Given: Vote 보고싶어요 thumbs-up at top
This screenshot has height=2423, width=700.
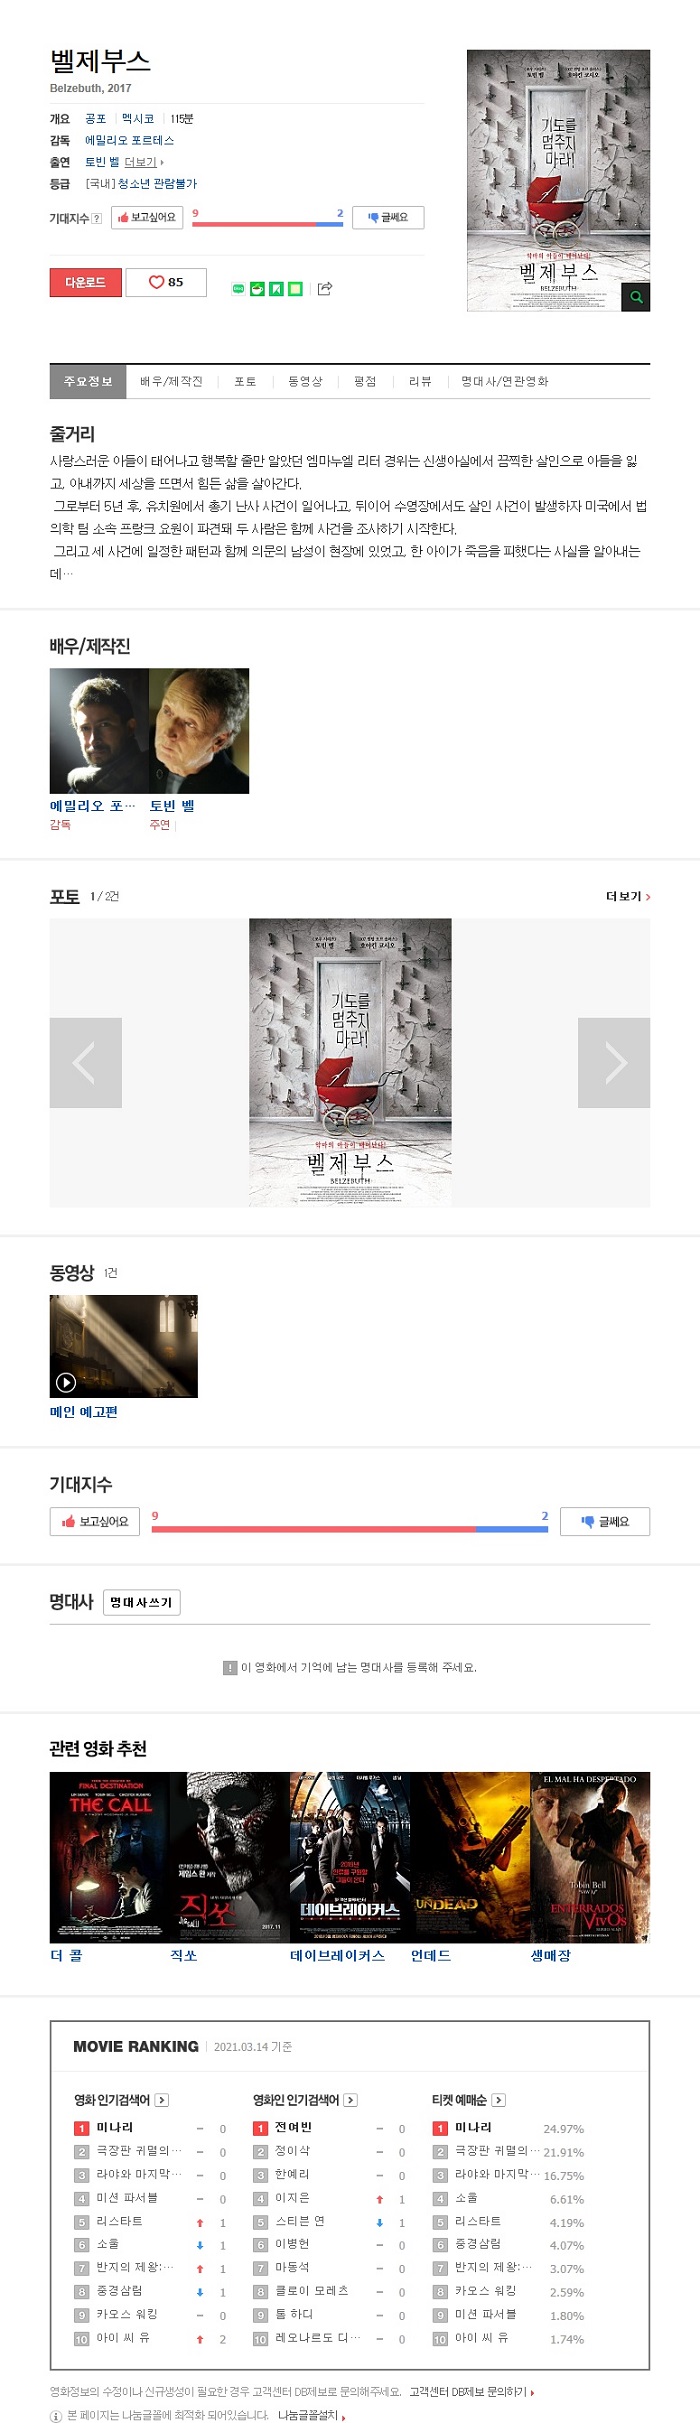Looking at the screenshot, I should [x=146, y=217].
